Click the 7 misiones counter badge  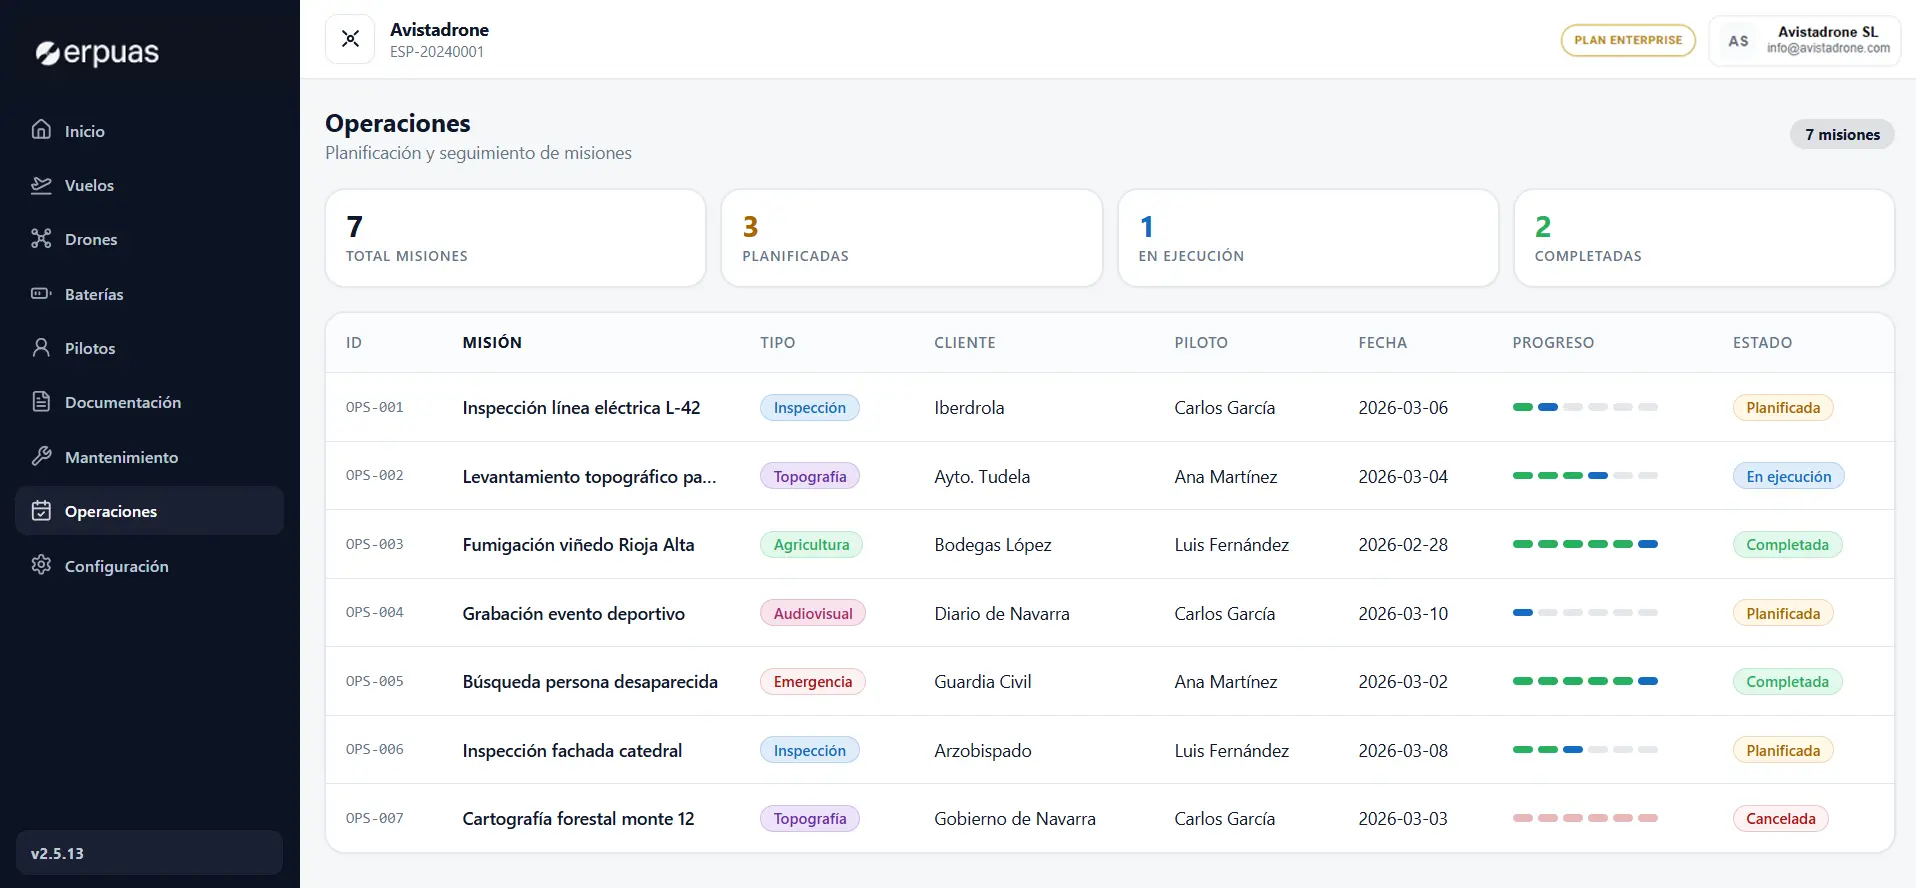[x=1842, y=135]
